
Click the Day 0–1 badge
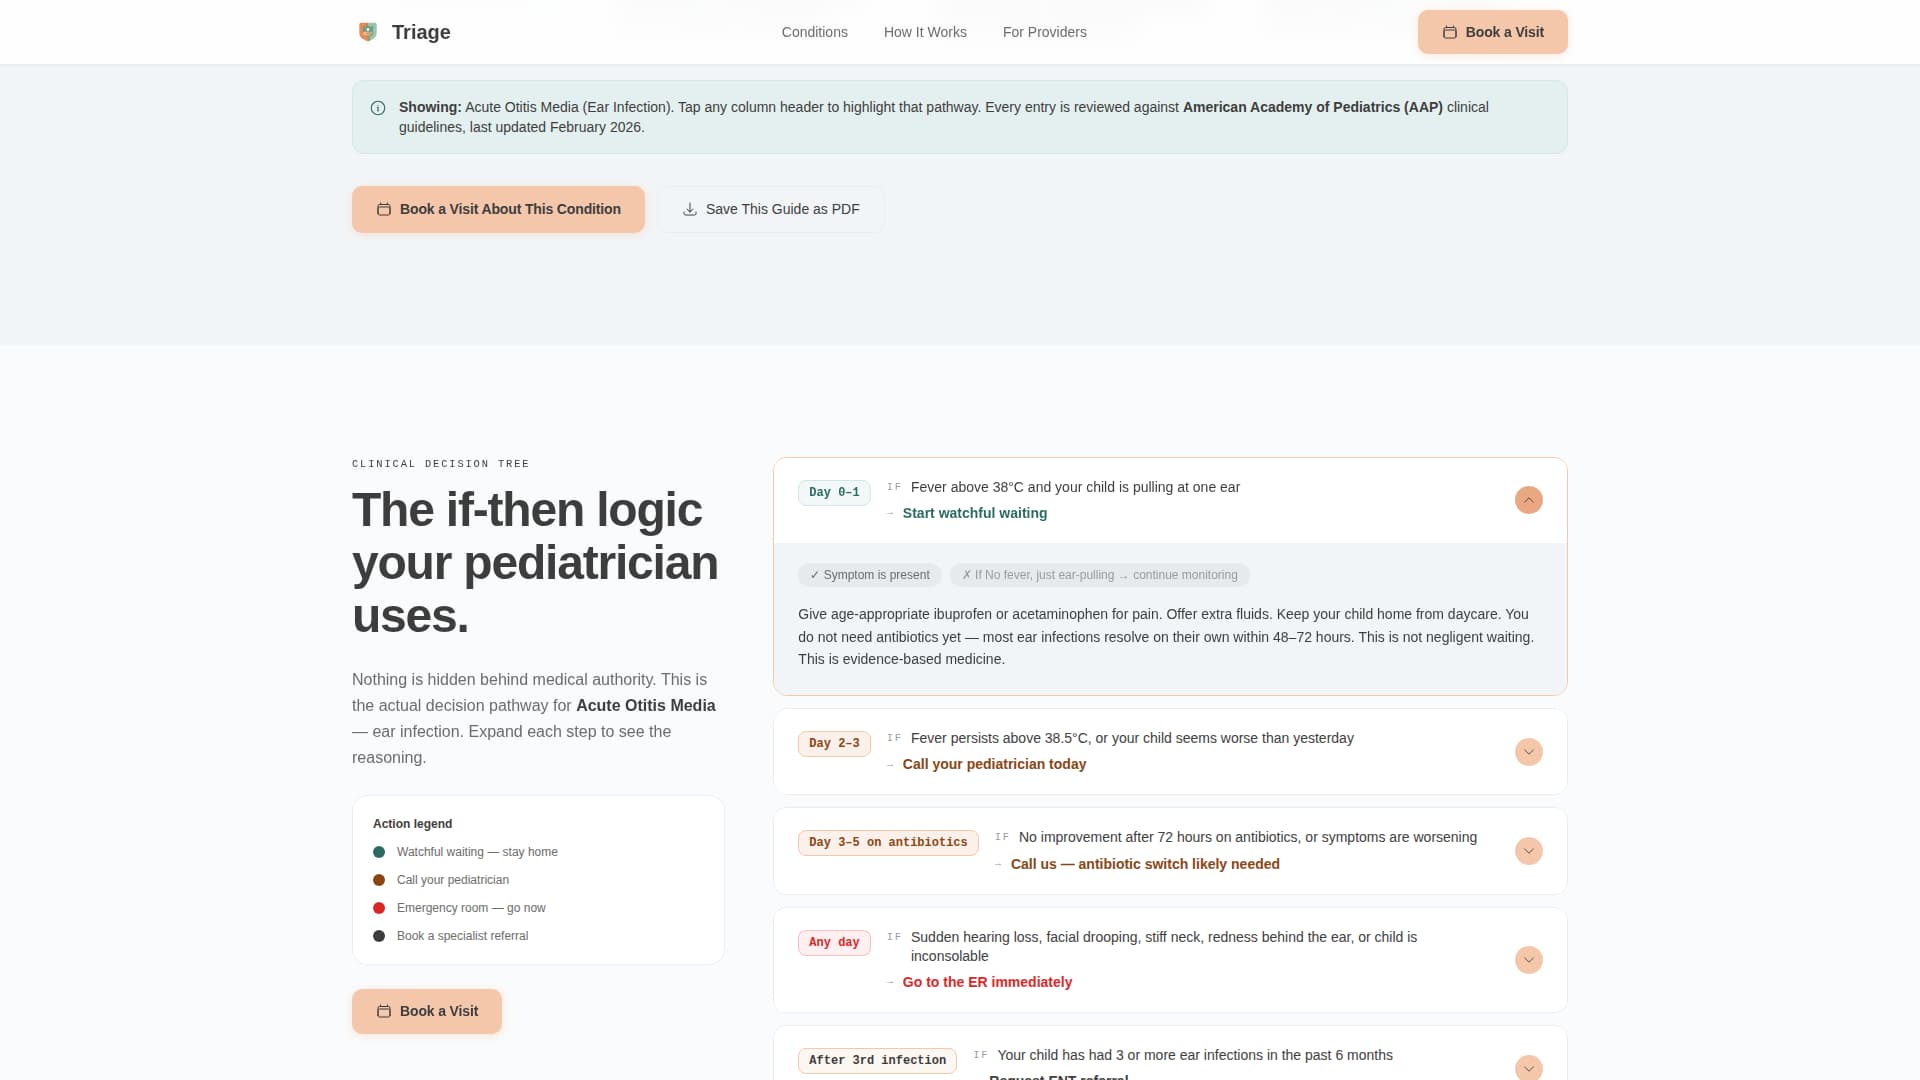[834, 492]
